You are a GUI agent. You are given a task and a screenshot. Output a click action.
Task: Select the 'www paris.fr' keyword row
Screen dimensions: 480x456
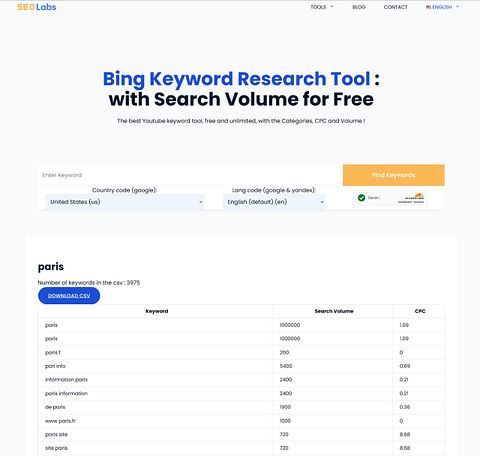click(241, 421)
